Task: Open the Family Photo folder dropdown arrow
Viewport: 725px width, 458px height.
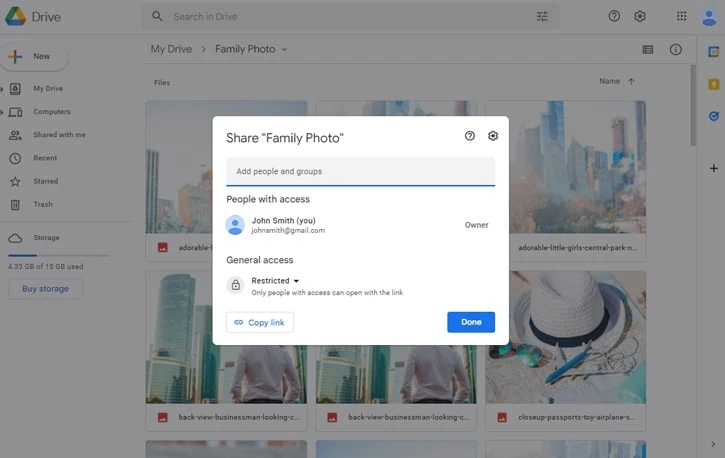Action: 284,49
